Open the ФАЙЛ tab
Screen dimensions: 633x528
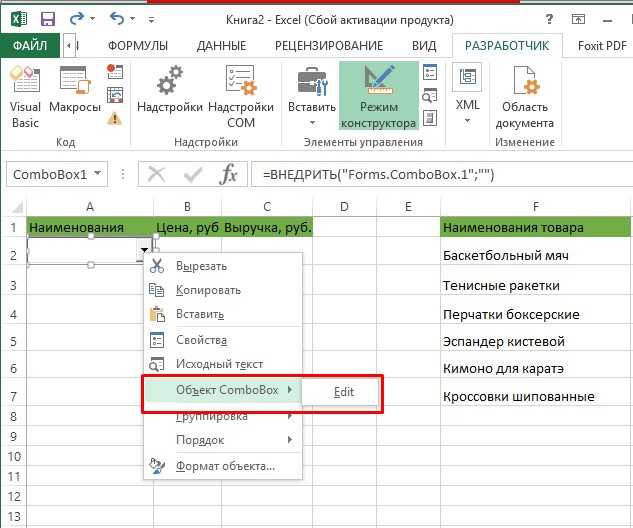(x=30, y=45)
